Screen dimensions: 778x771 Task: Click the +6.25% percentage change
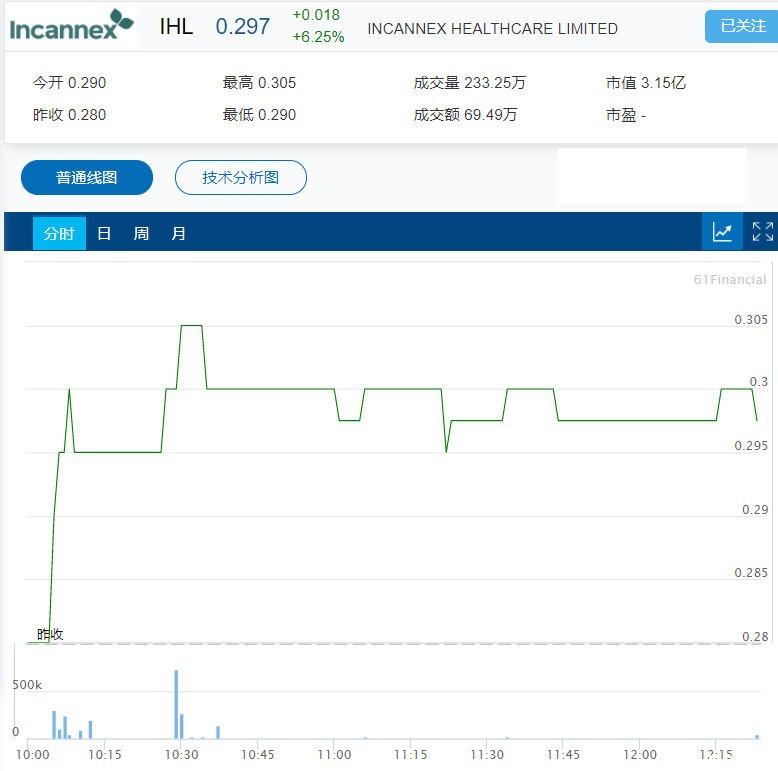tap(318, 37)
